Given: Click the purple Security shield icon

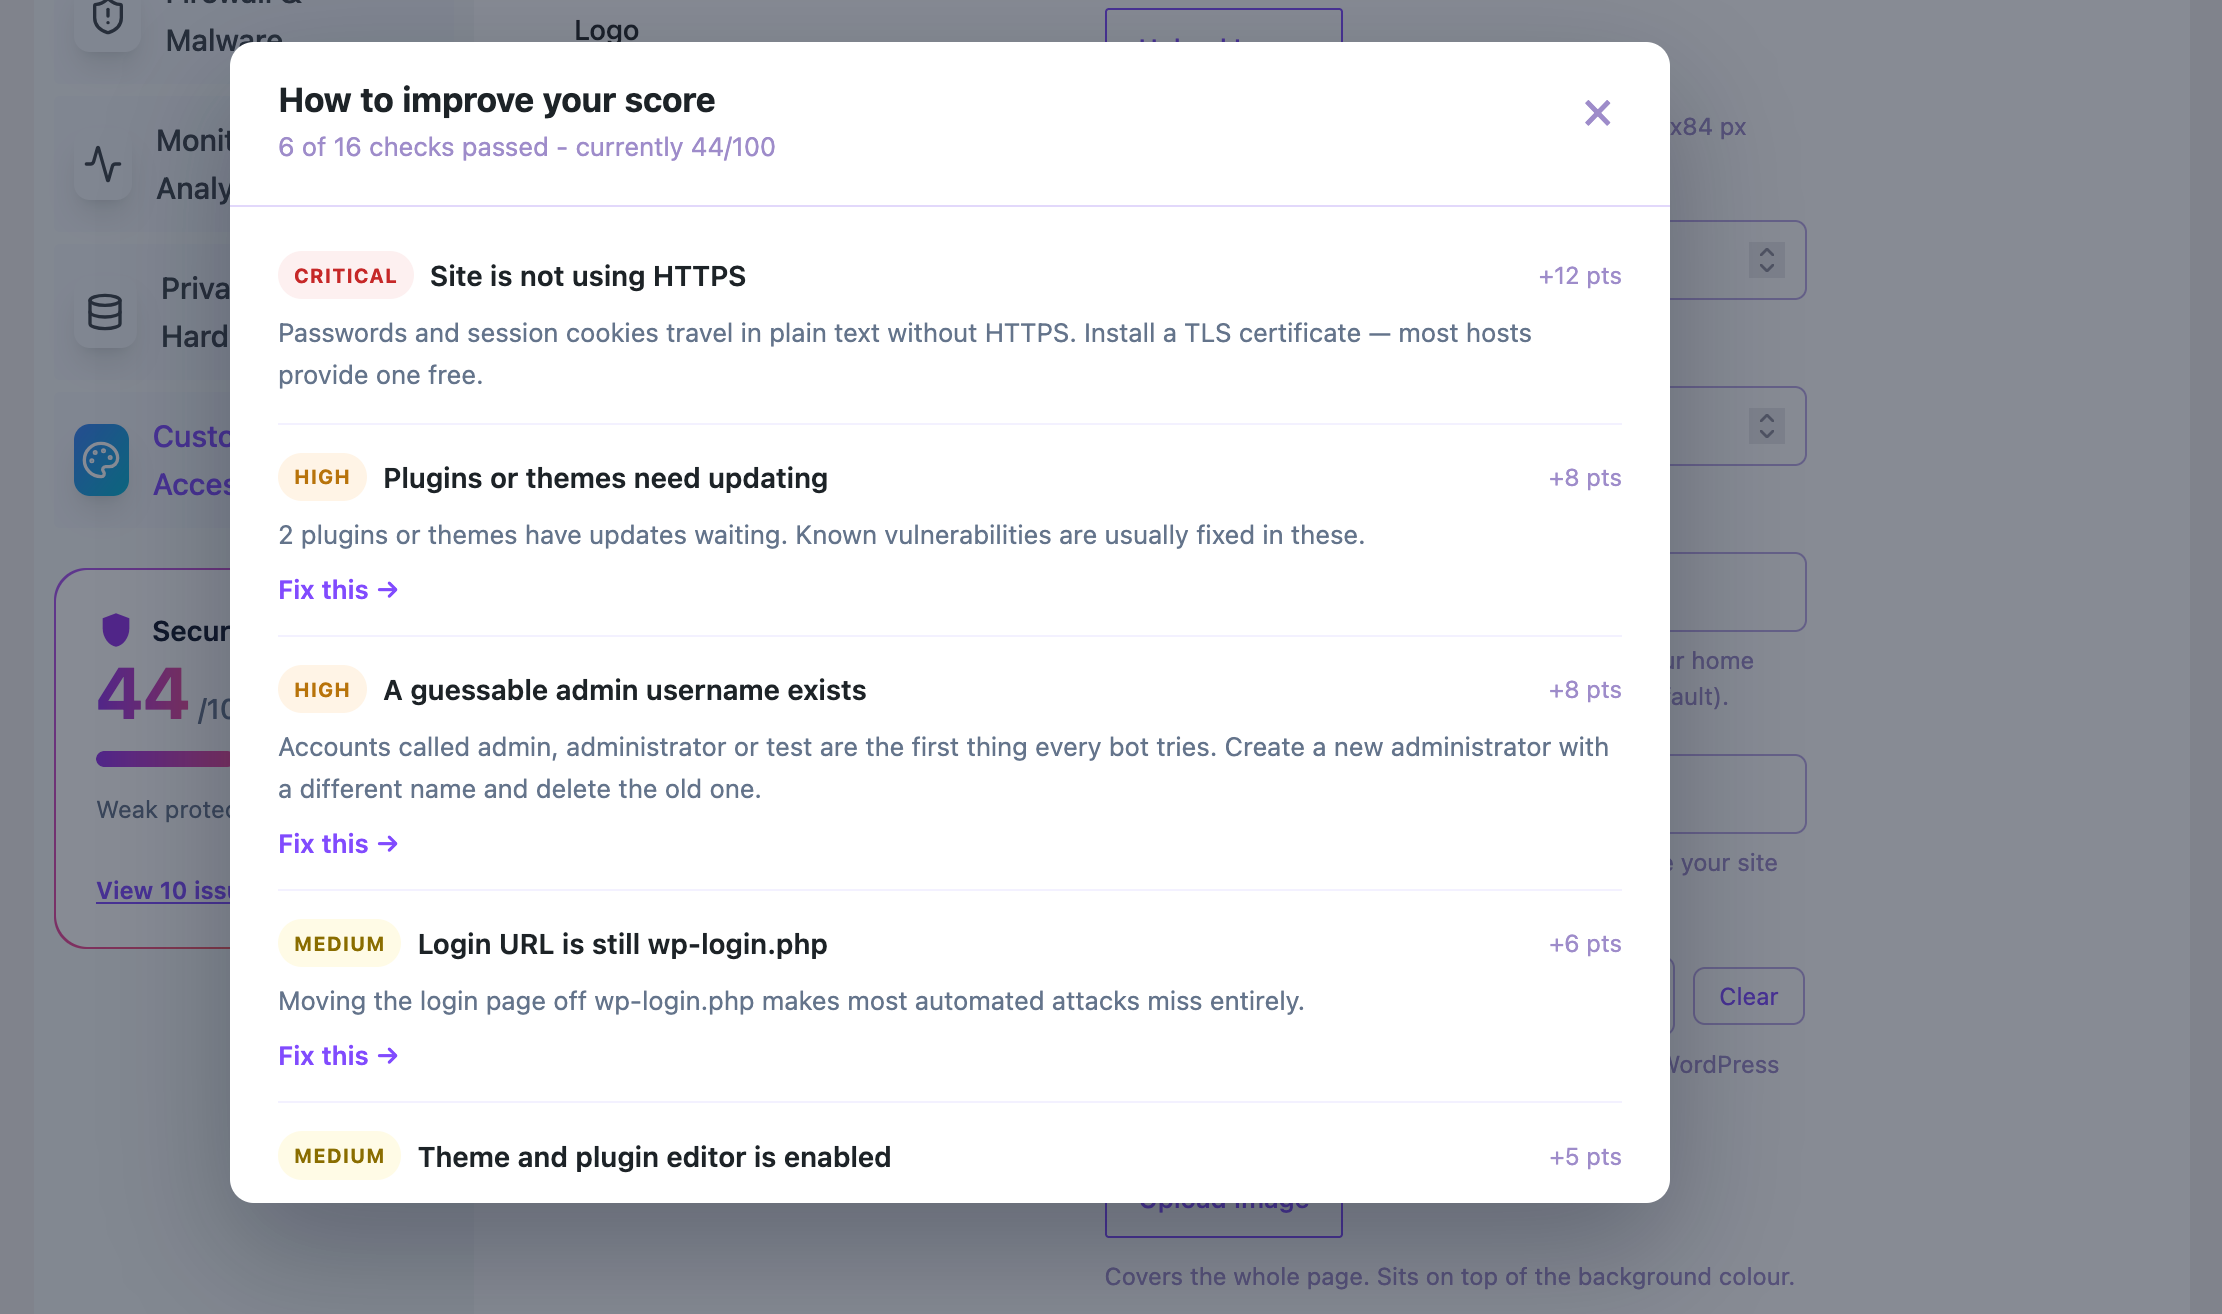Looking at the screenshot, I should click(x=116, y=630).
